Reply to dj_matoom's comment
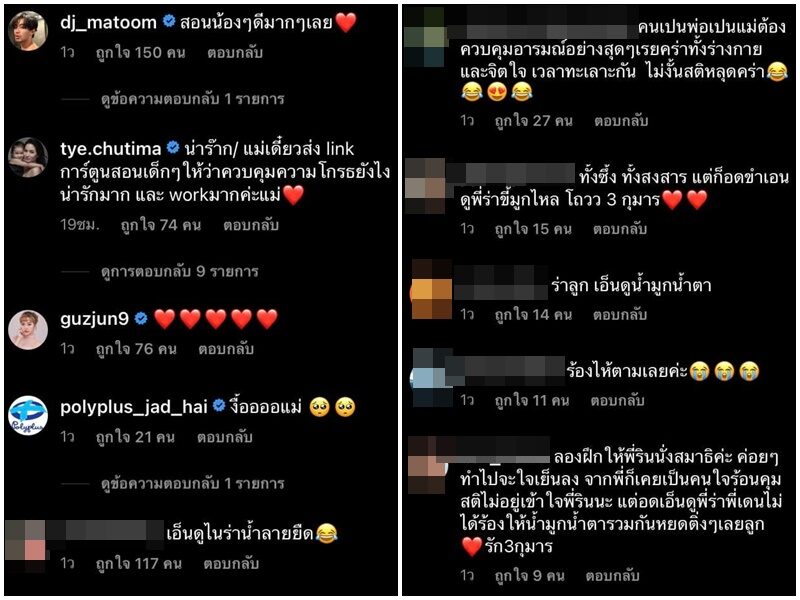 (235, 53)
